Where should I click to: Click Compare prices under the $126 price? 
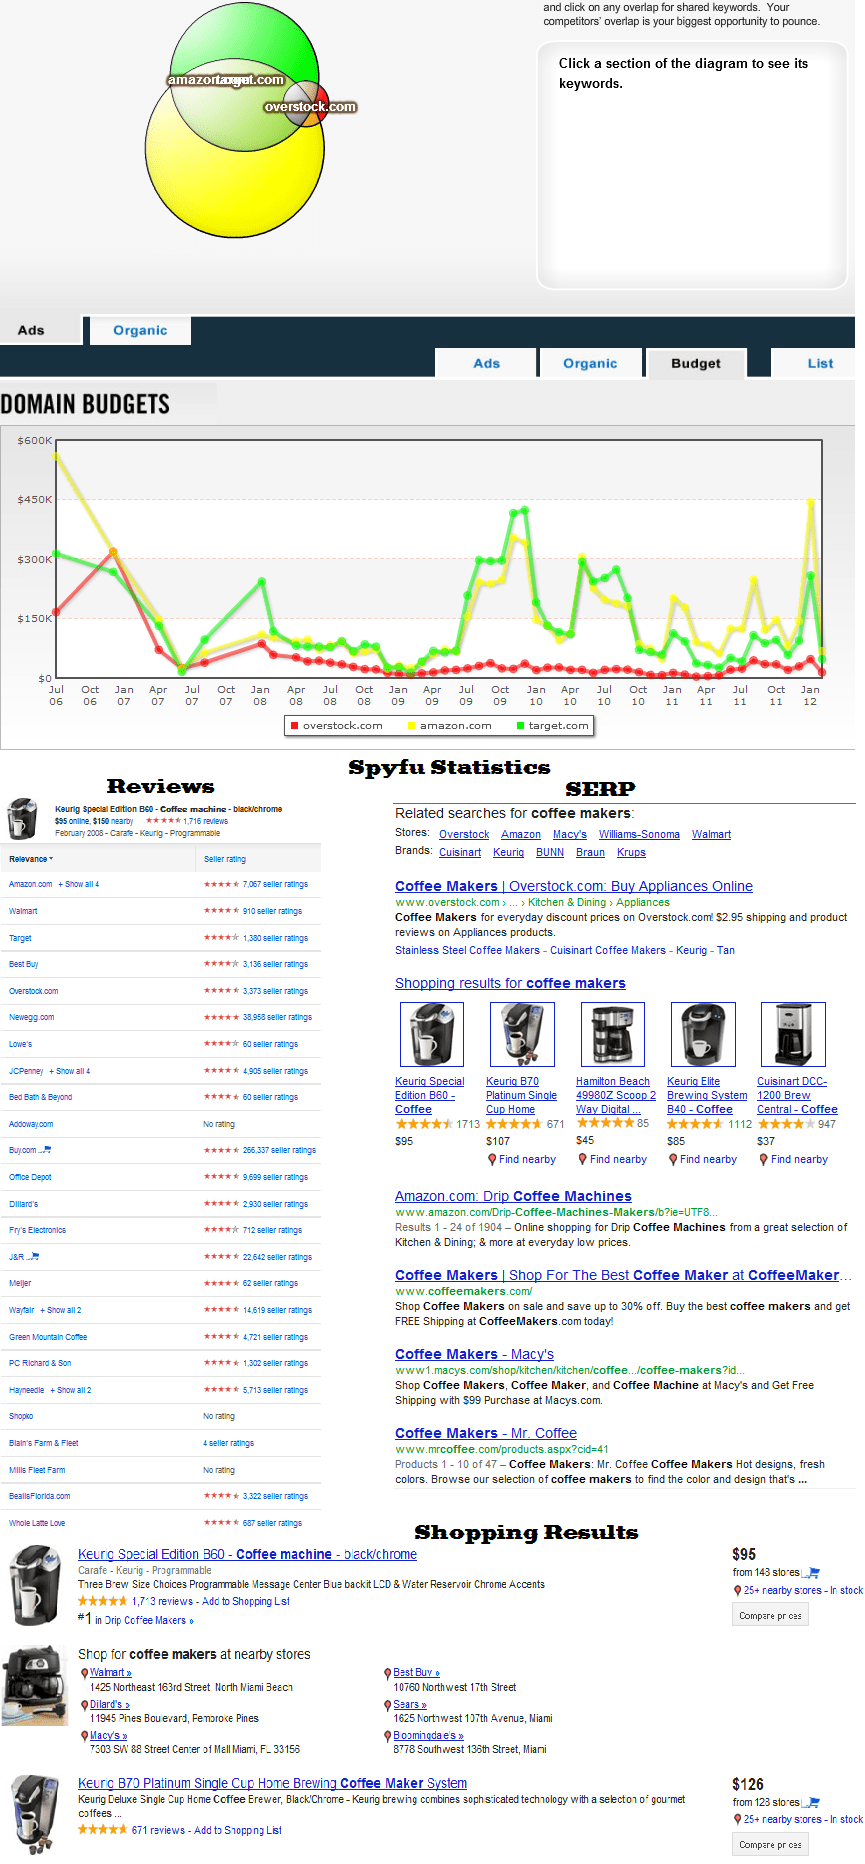pyautogui.click(x=770, y=1845)
